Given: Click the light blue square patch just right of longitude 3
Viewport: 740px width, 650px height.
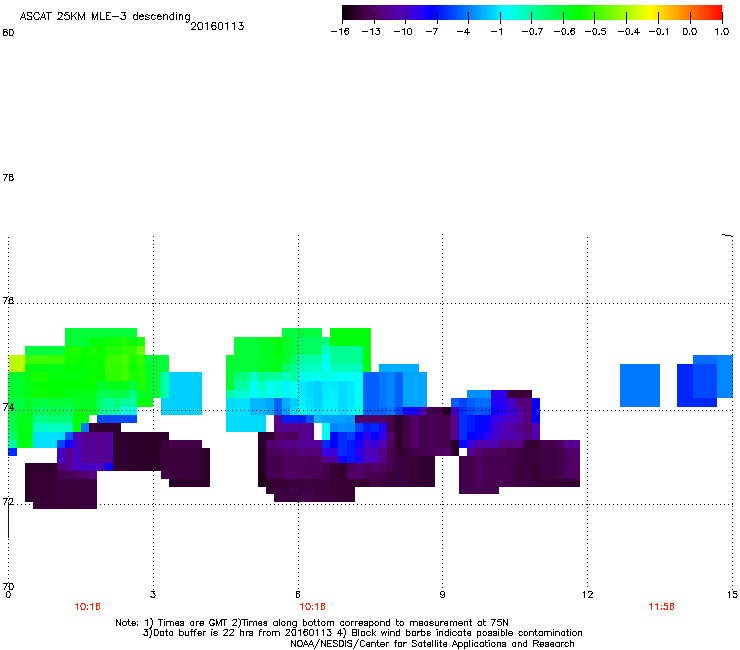Looking at the screenshot, I should coord(182,393).
